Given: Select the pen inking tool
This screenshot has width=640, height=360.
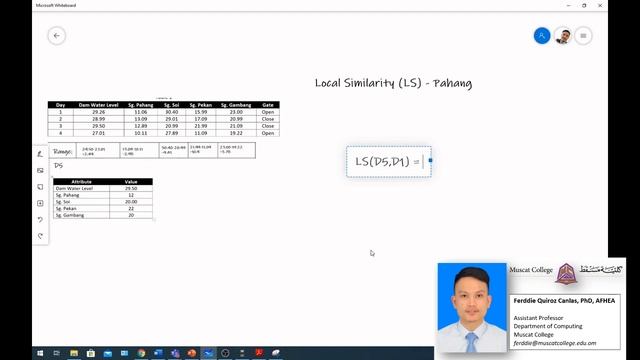Looking at the screenshot, I should [x=40, y=154].
